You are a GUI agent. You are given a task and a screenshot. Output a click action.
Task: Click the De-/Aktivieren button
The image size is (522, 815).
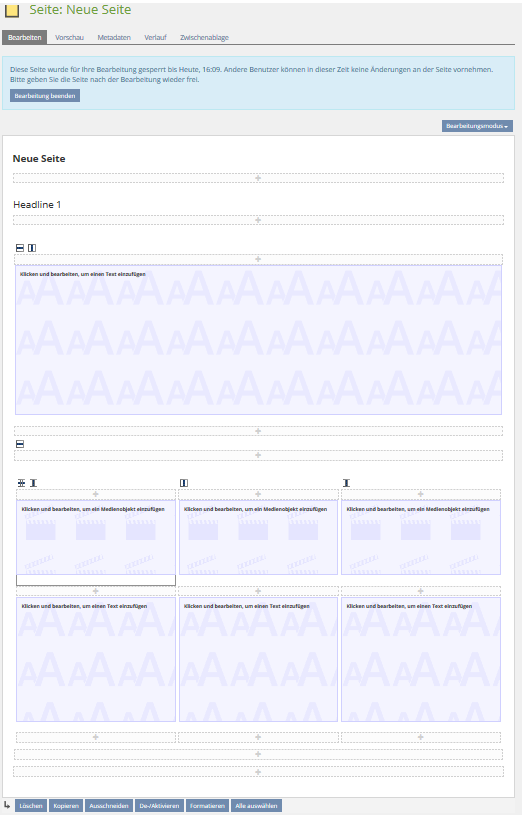(x=159, y=806)
